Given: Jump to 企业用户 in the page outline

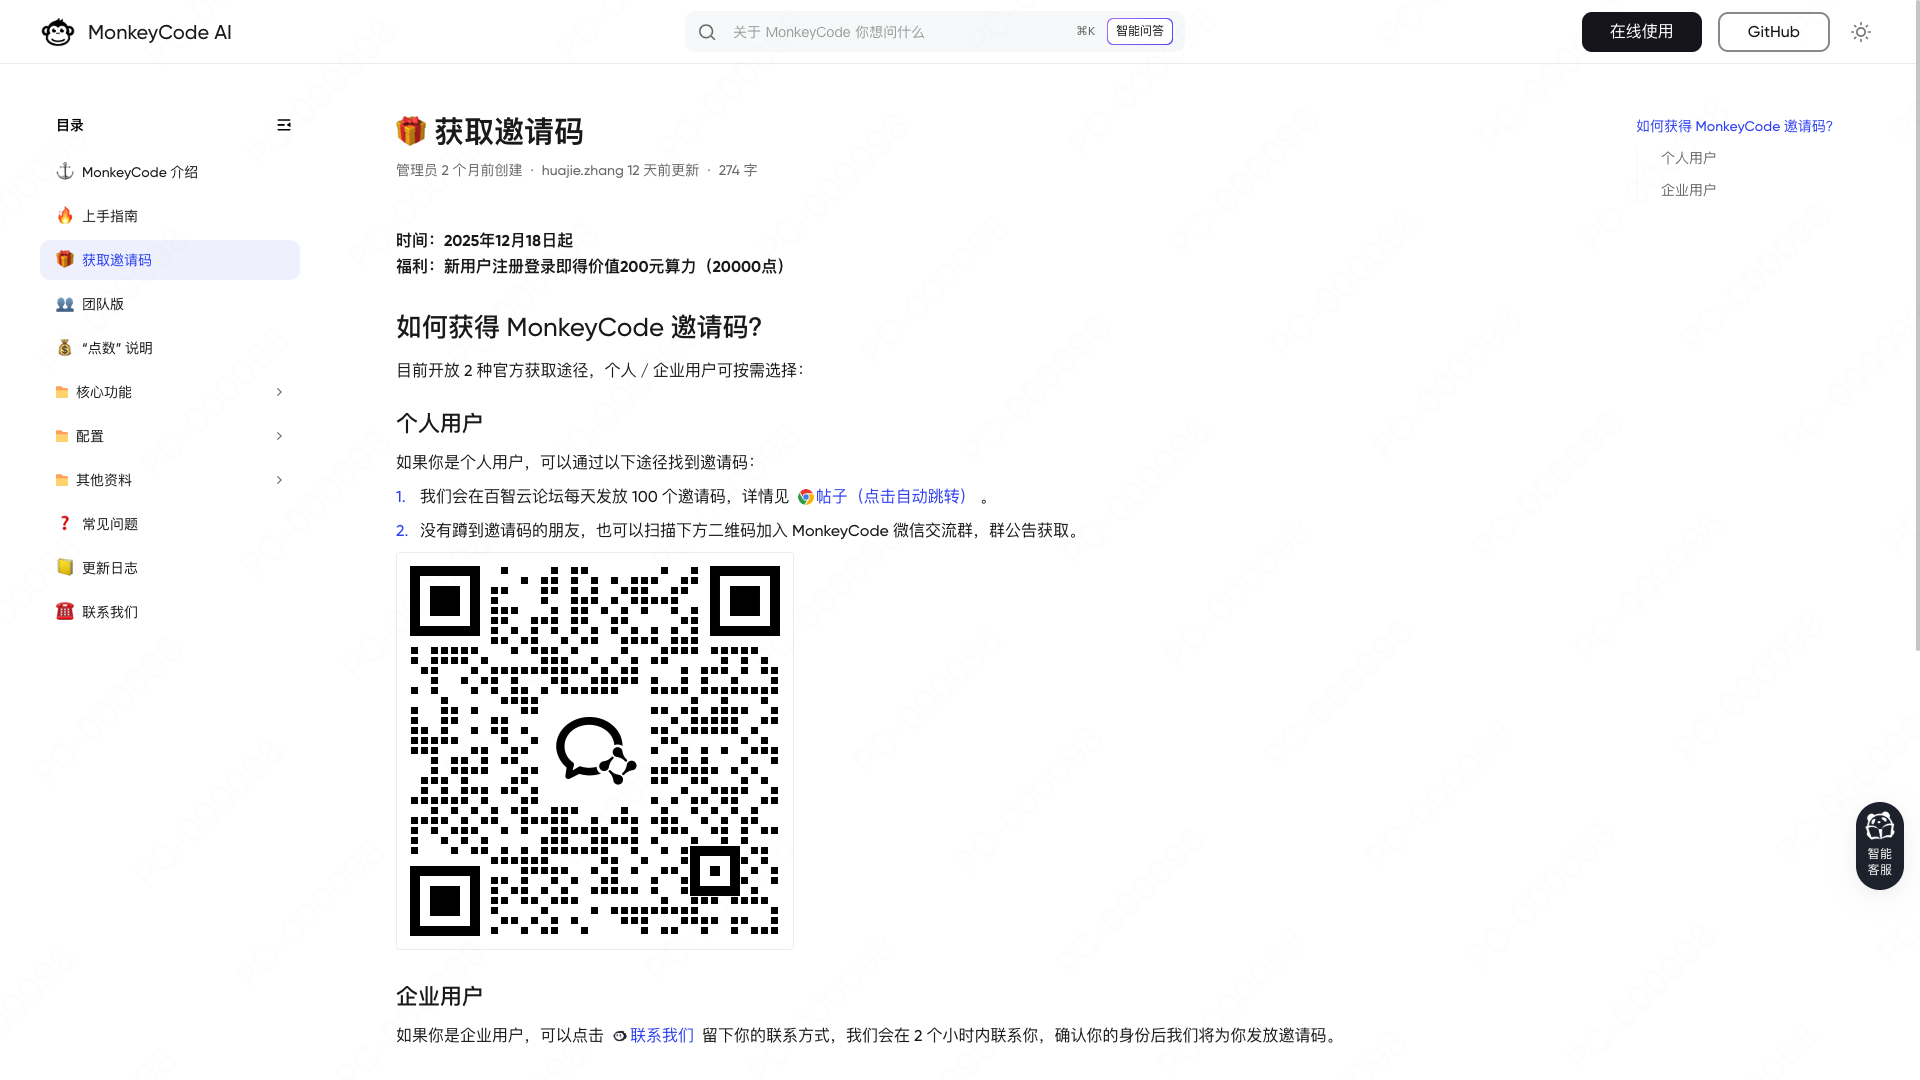Looking at the screenshot, I should (x=1688, y=190).
